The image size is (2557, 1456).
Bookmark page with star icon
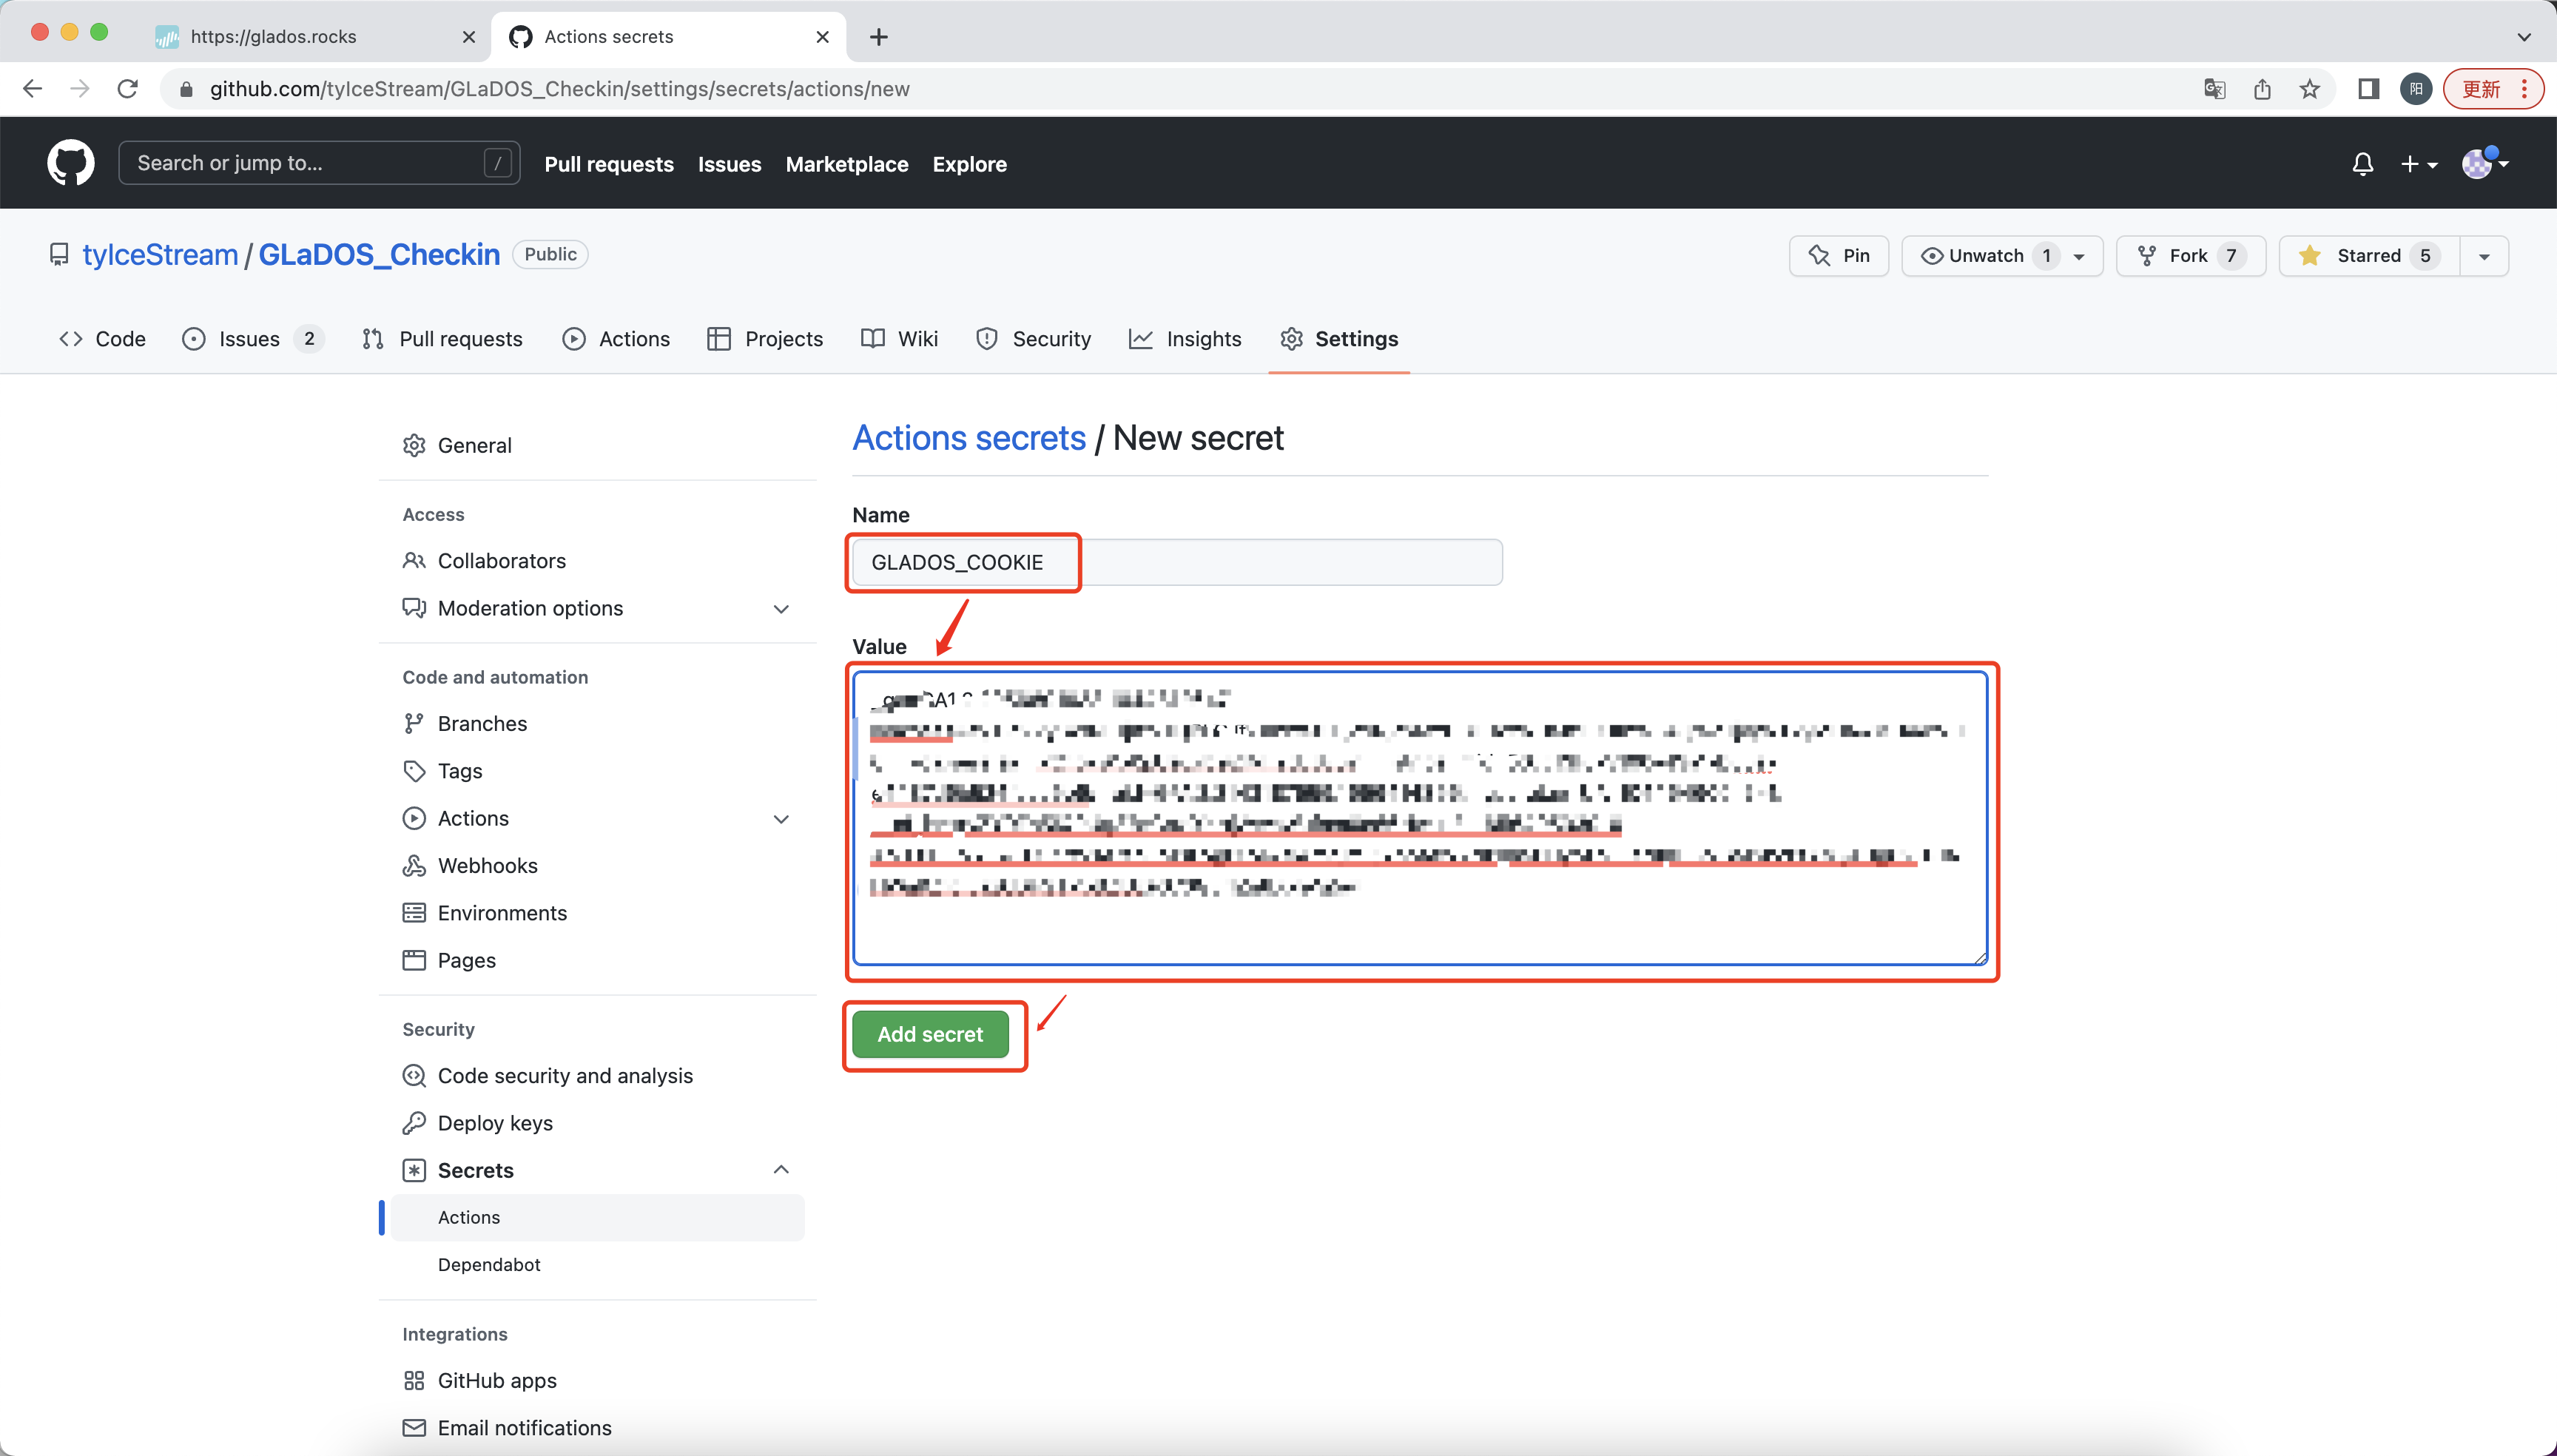(2310, 89)
